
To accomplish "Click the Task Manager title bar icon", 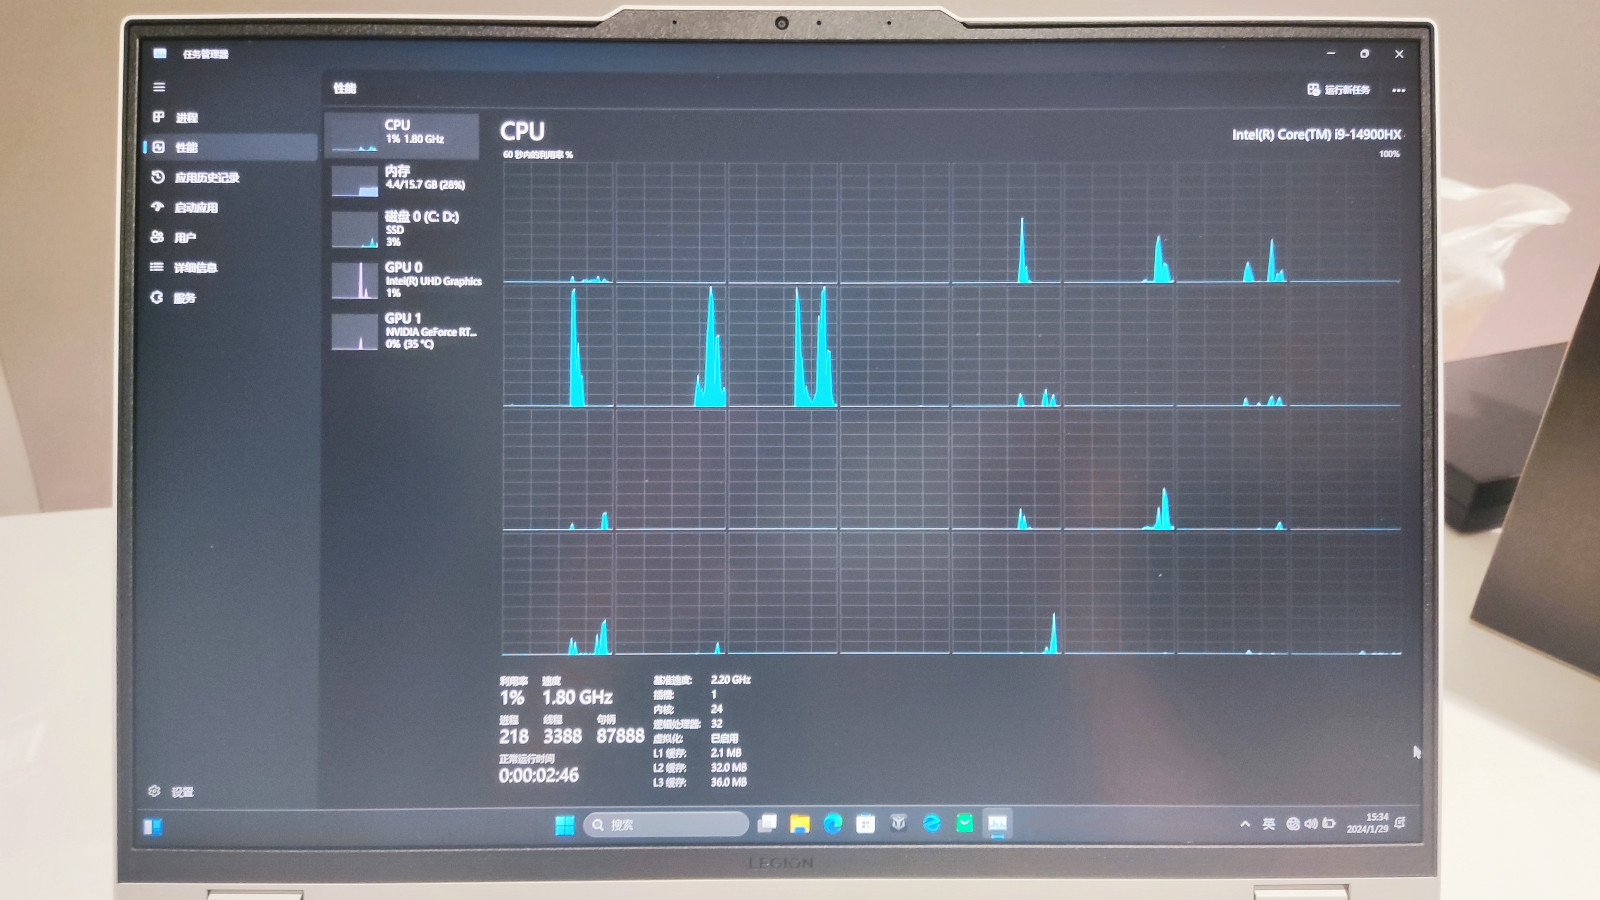I will [160, 53].
